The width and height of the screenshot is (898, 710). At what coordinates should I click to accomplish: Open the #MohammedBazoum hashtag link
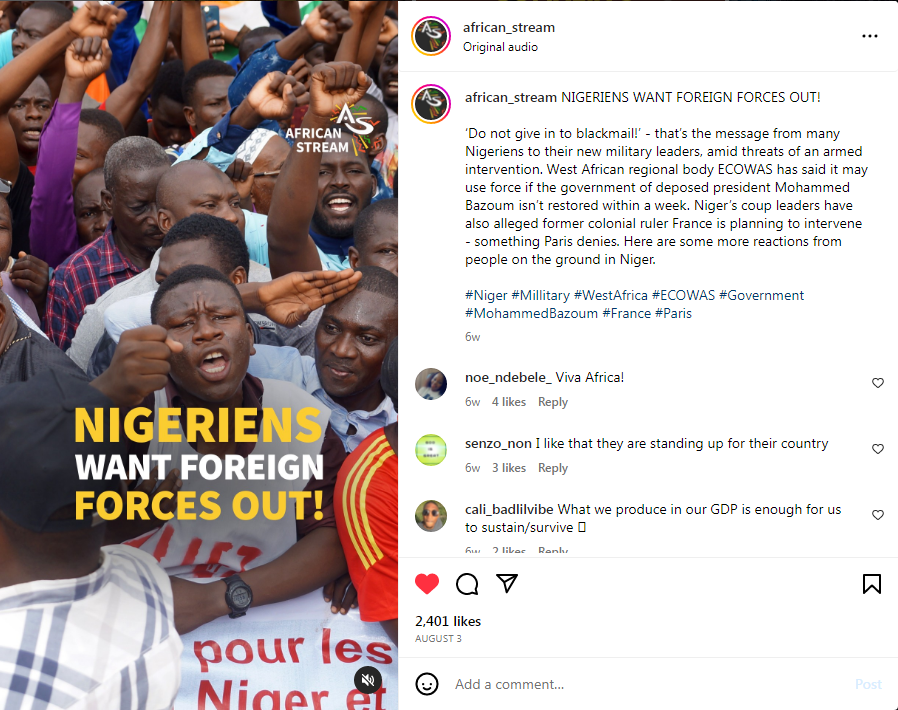coord(531,313)
